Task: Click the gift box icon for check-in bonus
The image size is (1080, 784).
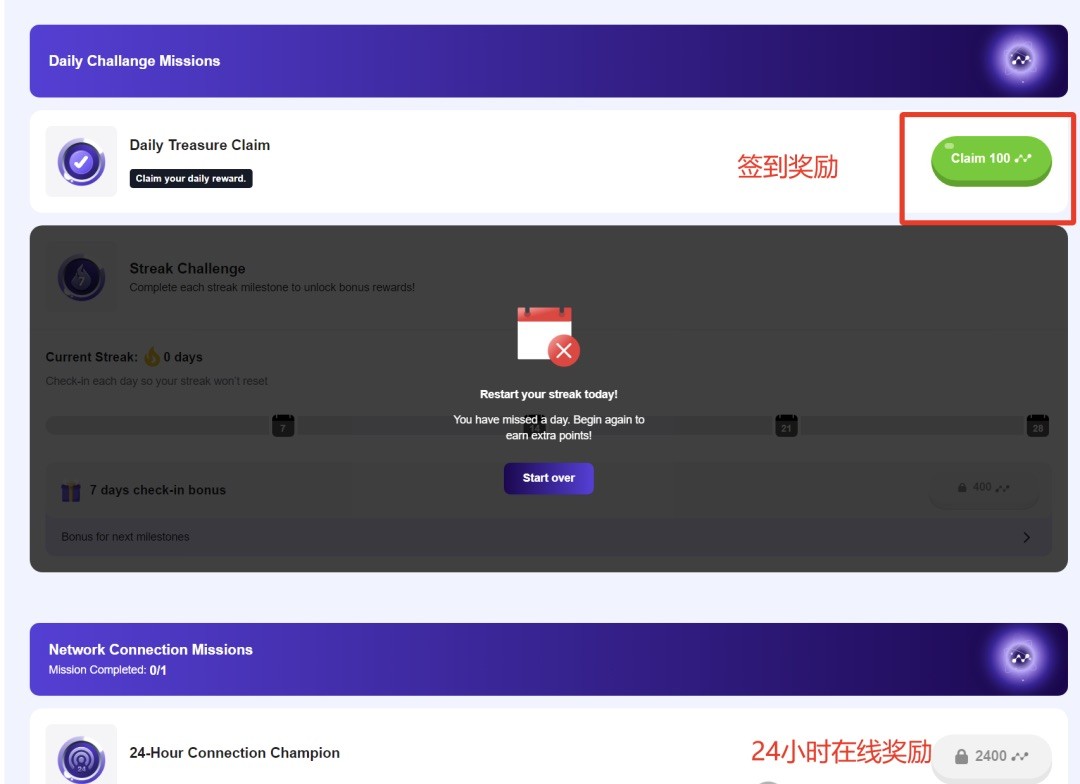Action: click(70, 491)
